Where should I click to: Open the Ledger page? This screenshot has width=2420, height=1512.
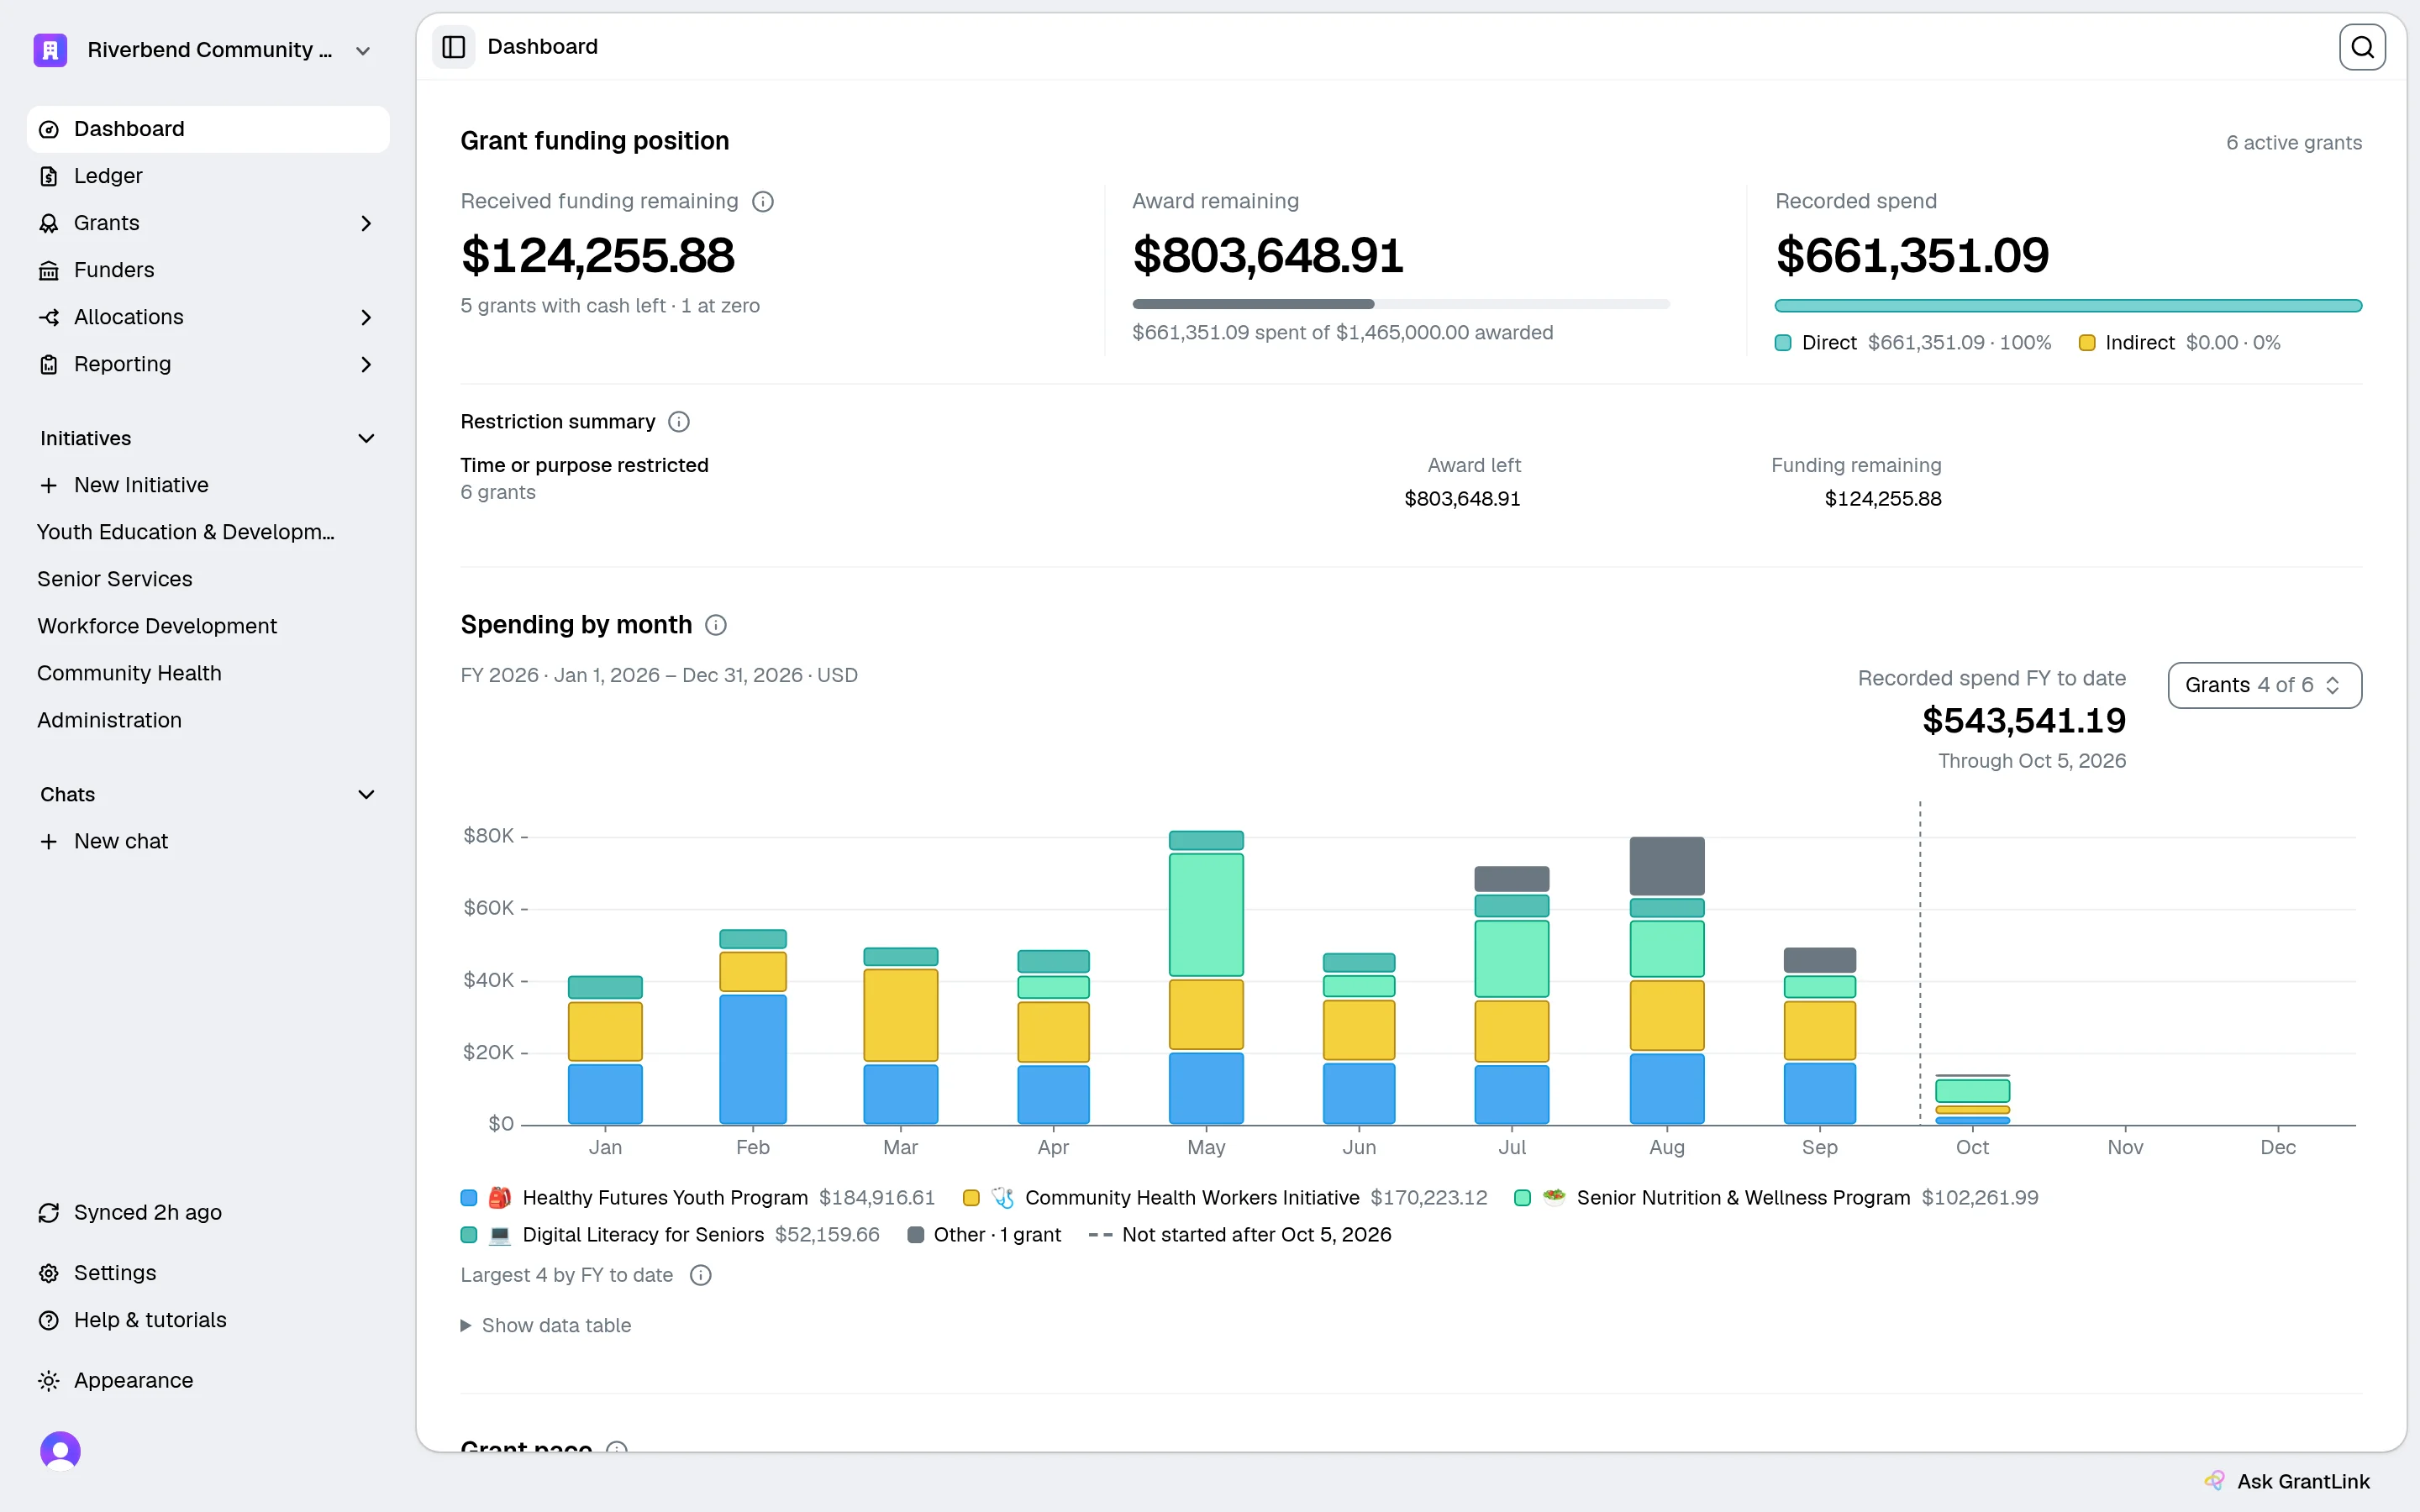(208, 176)
